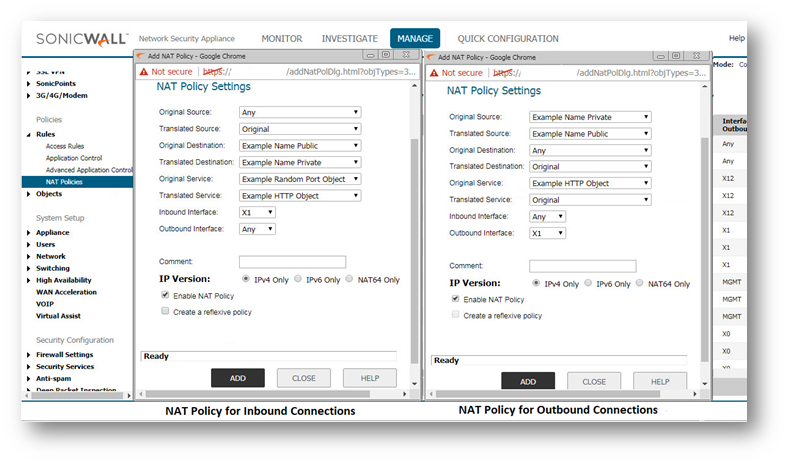This screenshot has width=789, height=464.
Task: Toggle Enable NAT Policy in the inbound dialog
Action: click(x=165, y=296)
